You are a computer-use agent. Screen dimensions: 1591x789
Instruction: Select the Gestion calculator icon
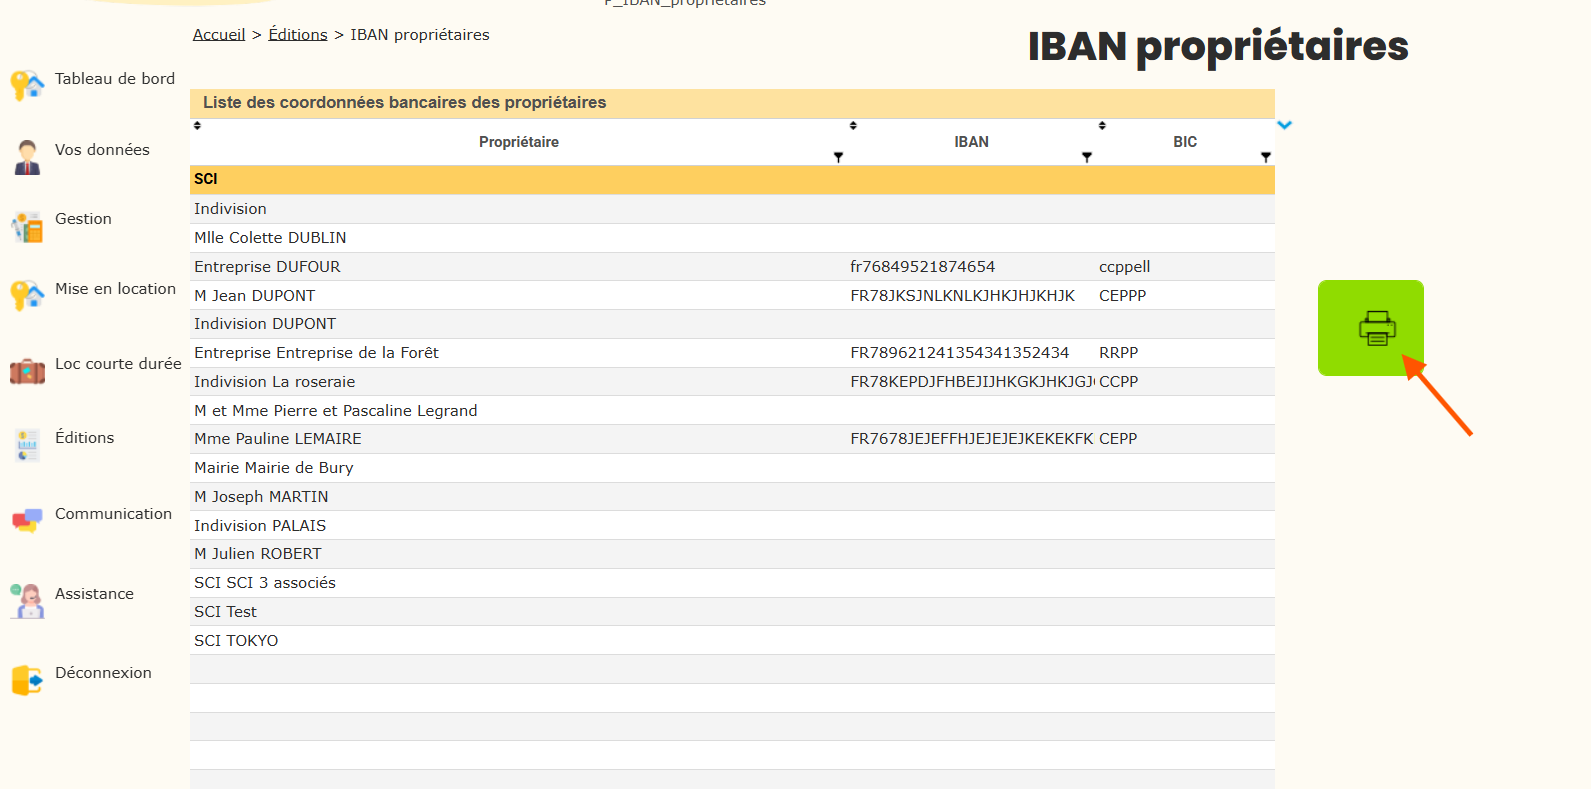click(x=27, y=227)
